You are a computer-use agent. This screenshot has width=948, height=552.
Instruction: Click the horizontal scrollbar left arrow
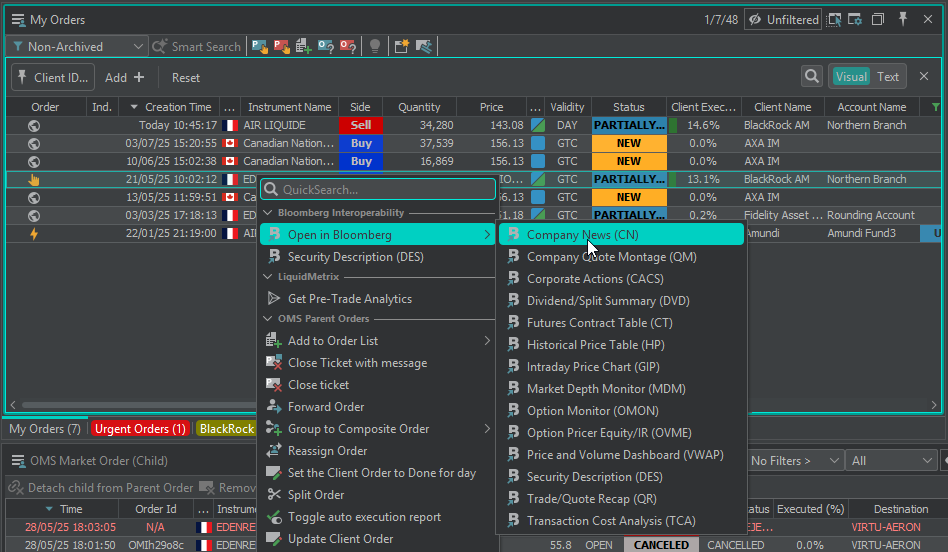(x=13, y=405)
